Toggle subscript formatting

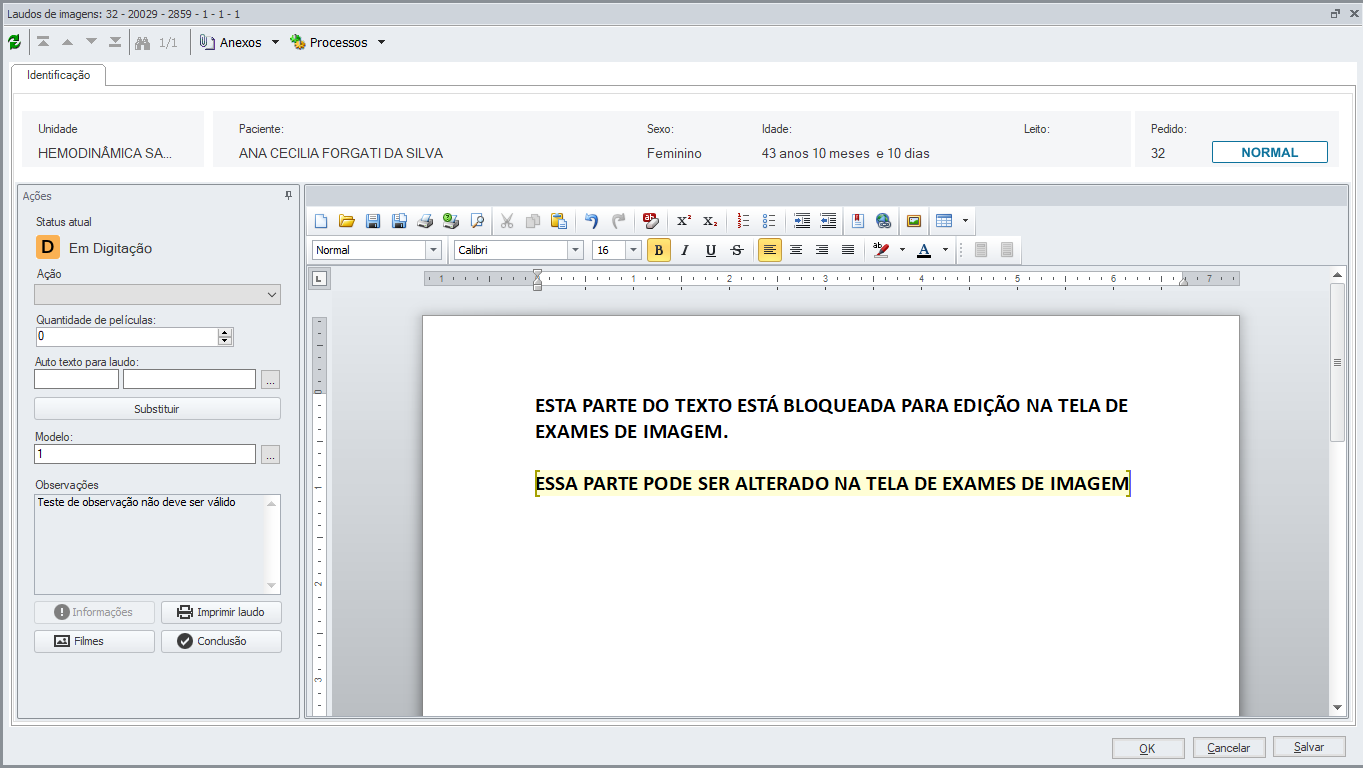coord(710,221)
